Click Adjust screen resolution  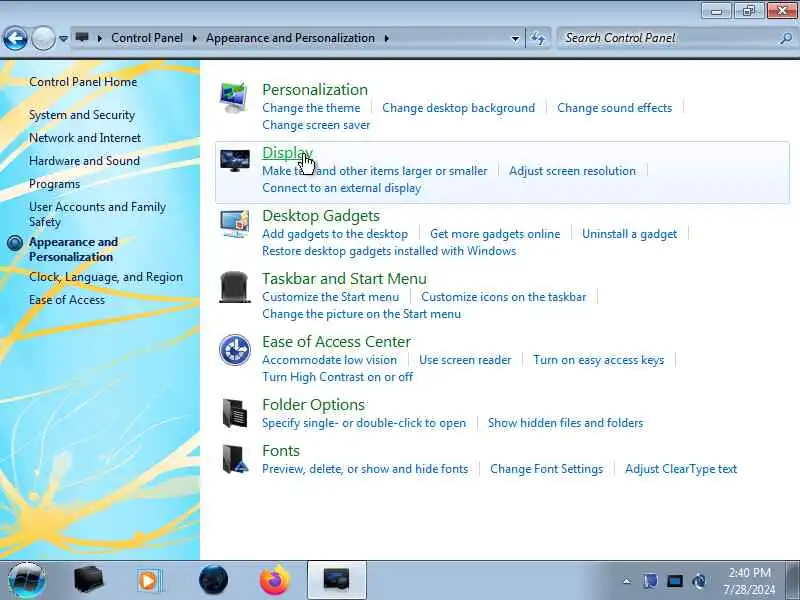572,171
